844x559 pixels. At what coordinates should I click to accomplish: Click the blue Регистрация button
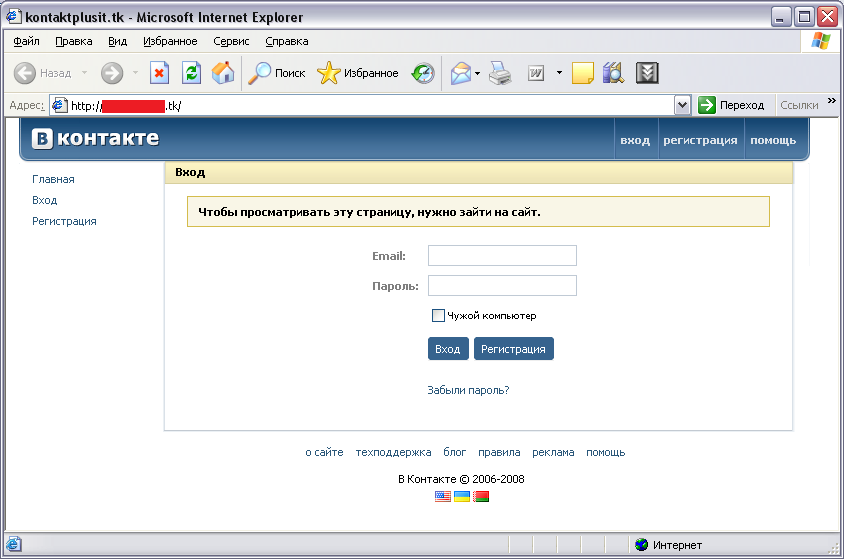click(514, 349)
